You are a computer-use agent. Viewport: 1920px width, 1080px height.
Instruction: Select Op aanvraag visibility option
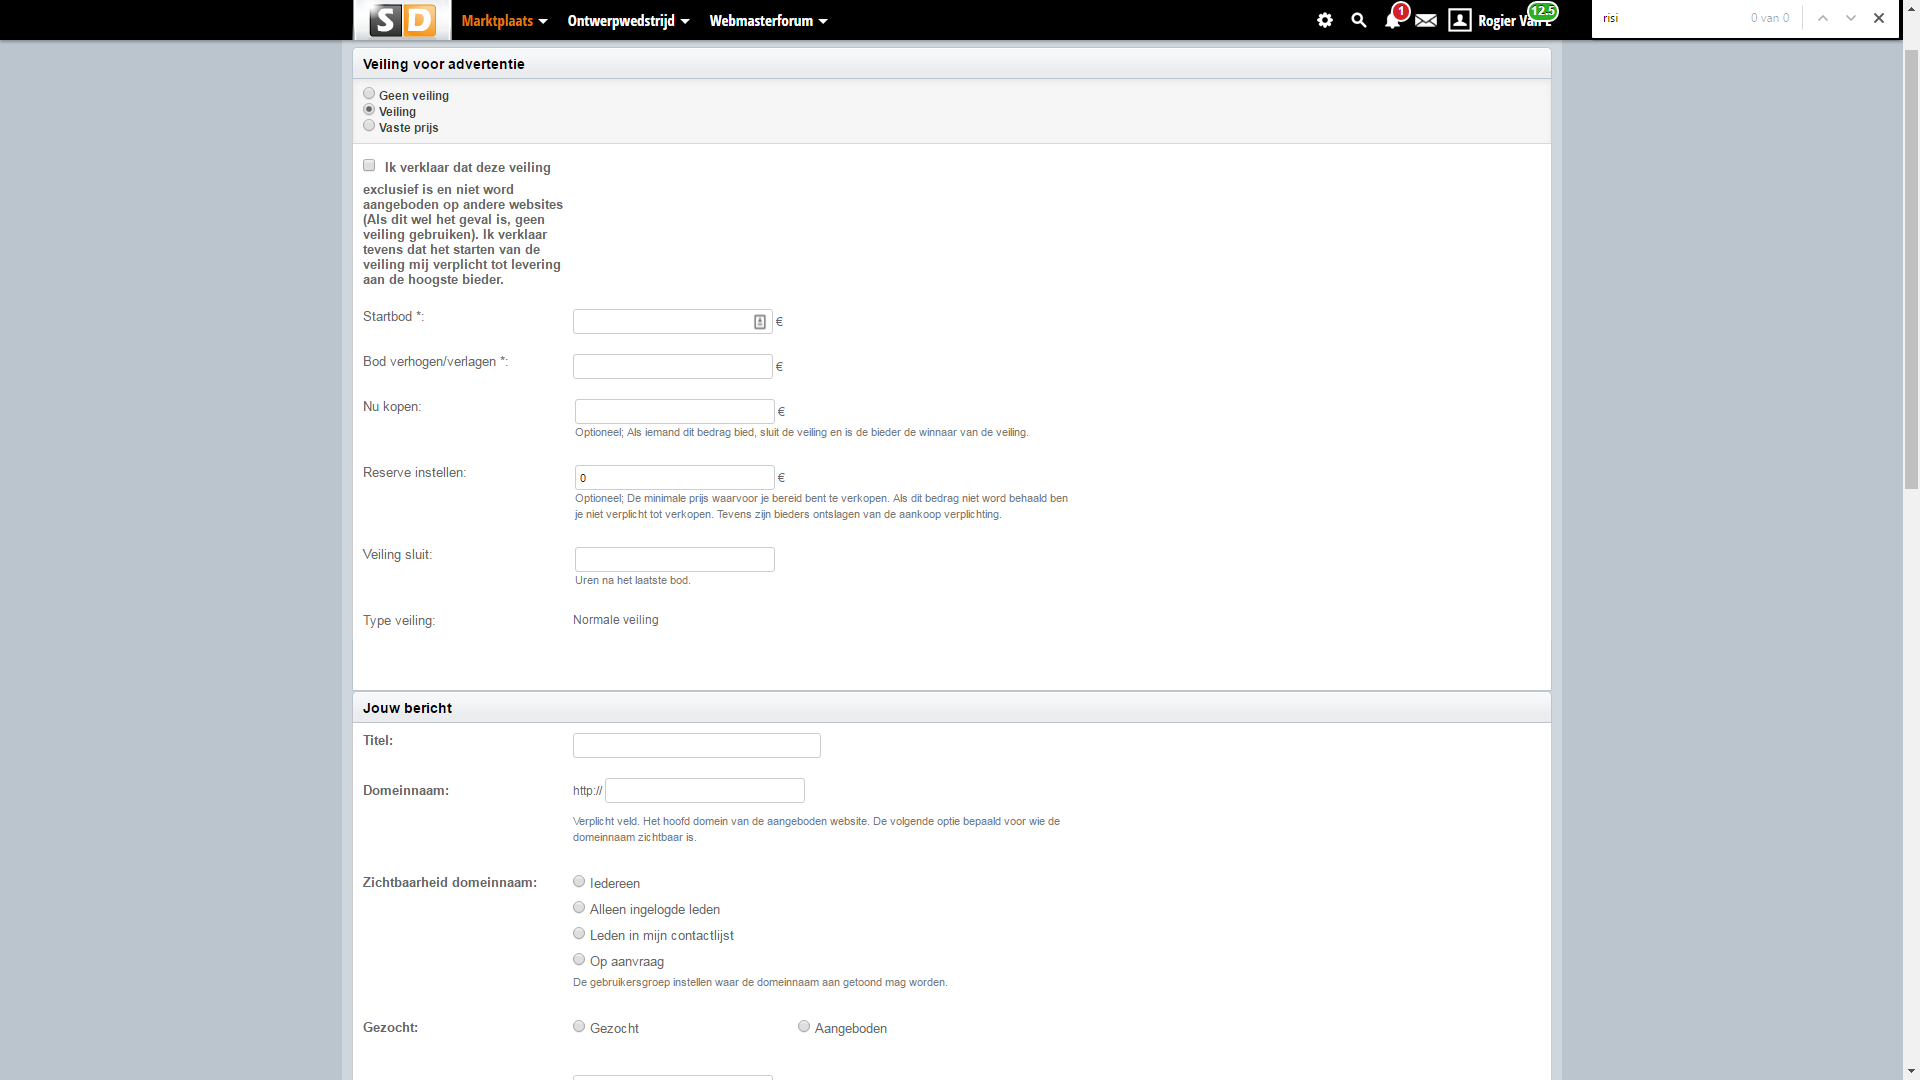pyautogui.click(x=579, y=960)
